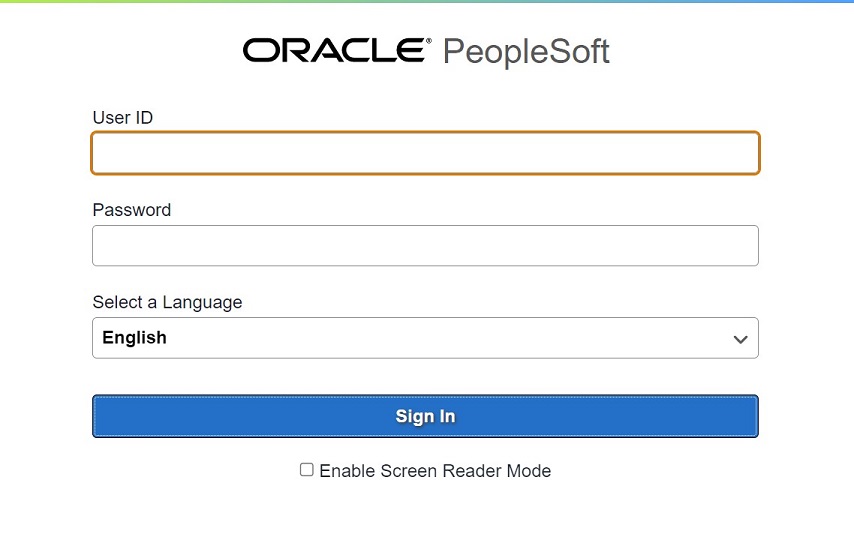This screenshot has width=854, height=534.
Task: Click the "Enable Screen Reader Mode" label text
Action: [435, 470]
